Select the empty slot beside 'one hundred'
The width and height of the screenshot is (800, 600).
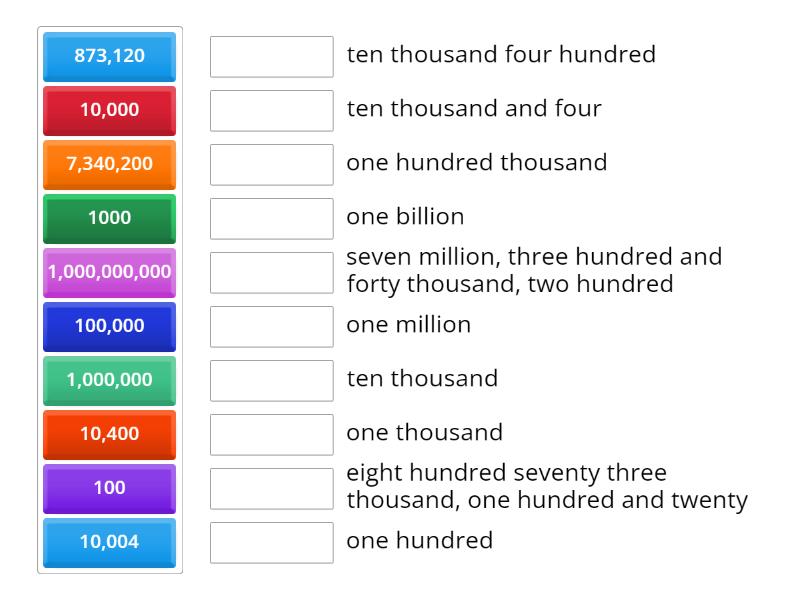tap(271, 542)
